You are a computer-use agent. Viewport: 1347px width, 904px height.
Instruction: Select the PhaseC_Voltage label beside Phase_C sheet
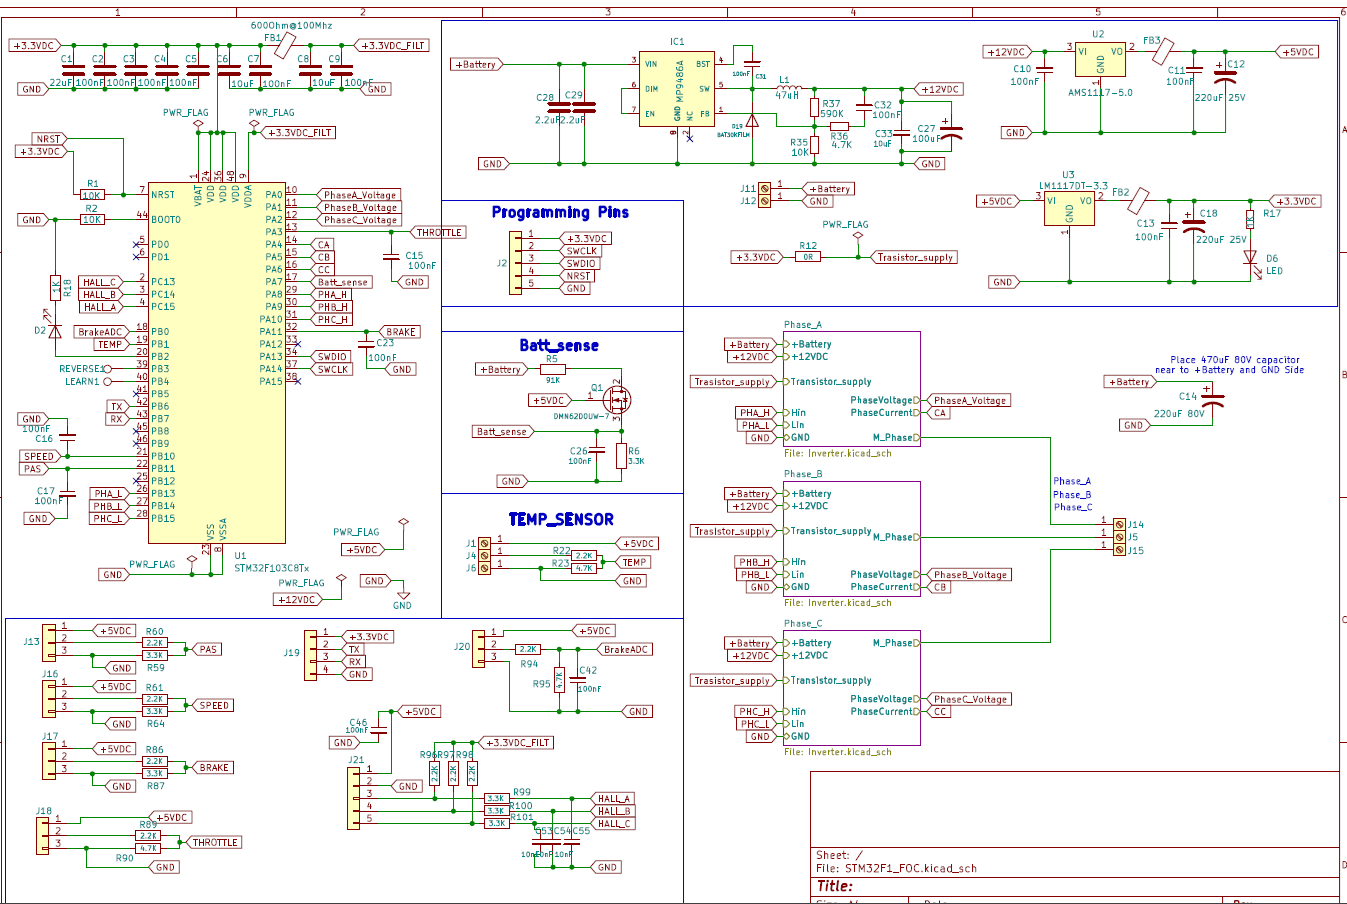970,699
